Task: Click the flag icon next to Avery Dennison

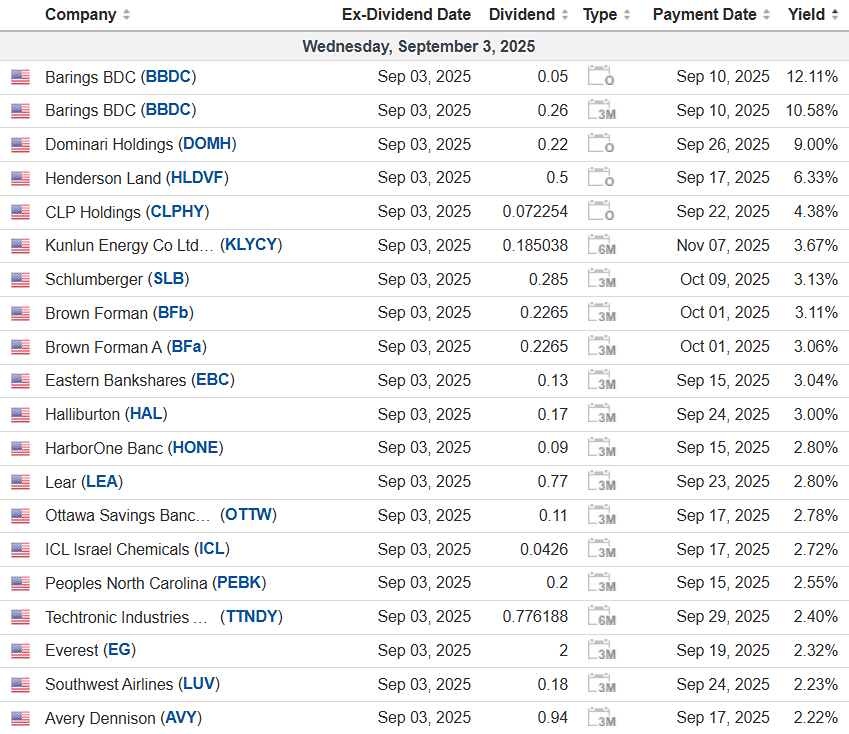Action: tap(20, 719)
